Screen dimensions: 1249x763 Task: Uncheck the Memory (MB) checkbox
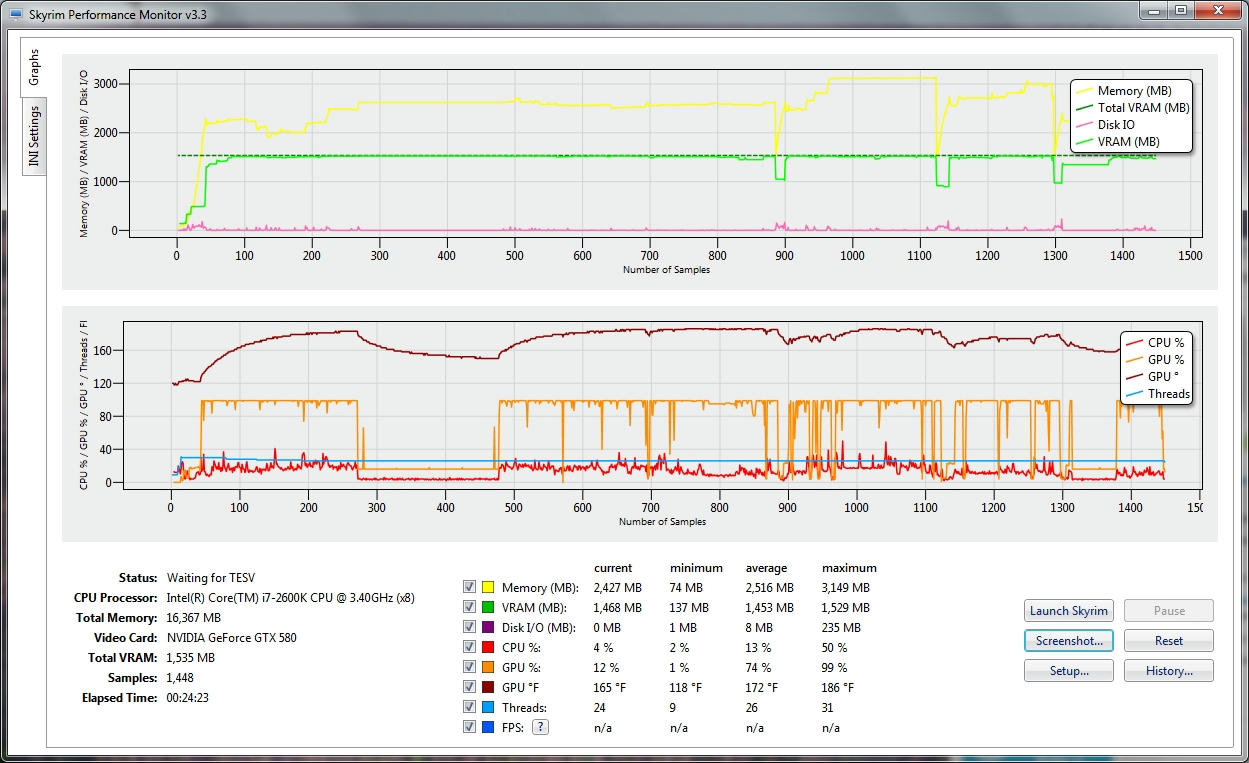pyautogui.click(x=469, y=587)
